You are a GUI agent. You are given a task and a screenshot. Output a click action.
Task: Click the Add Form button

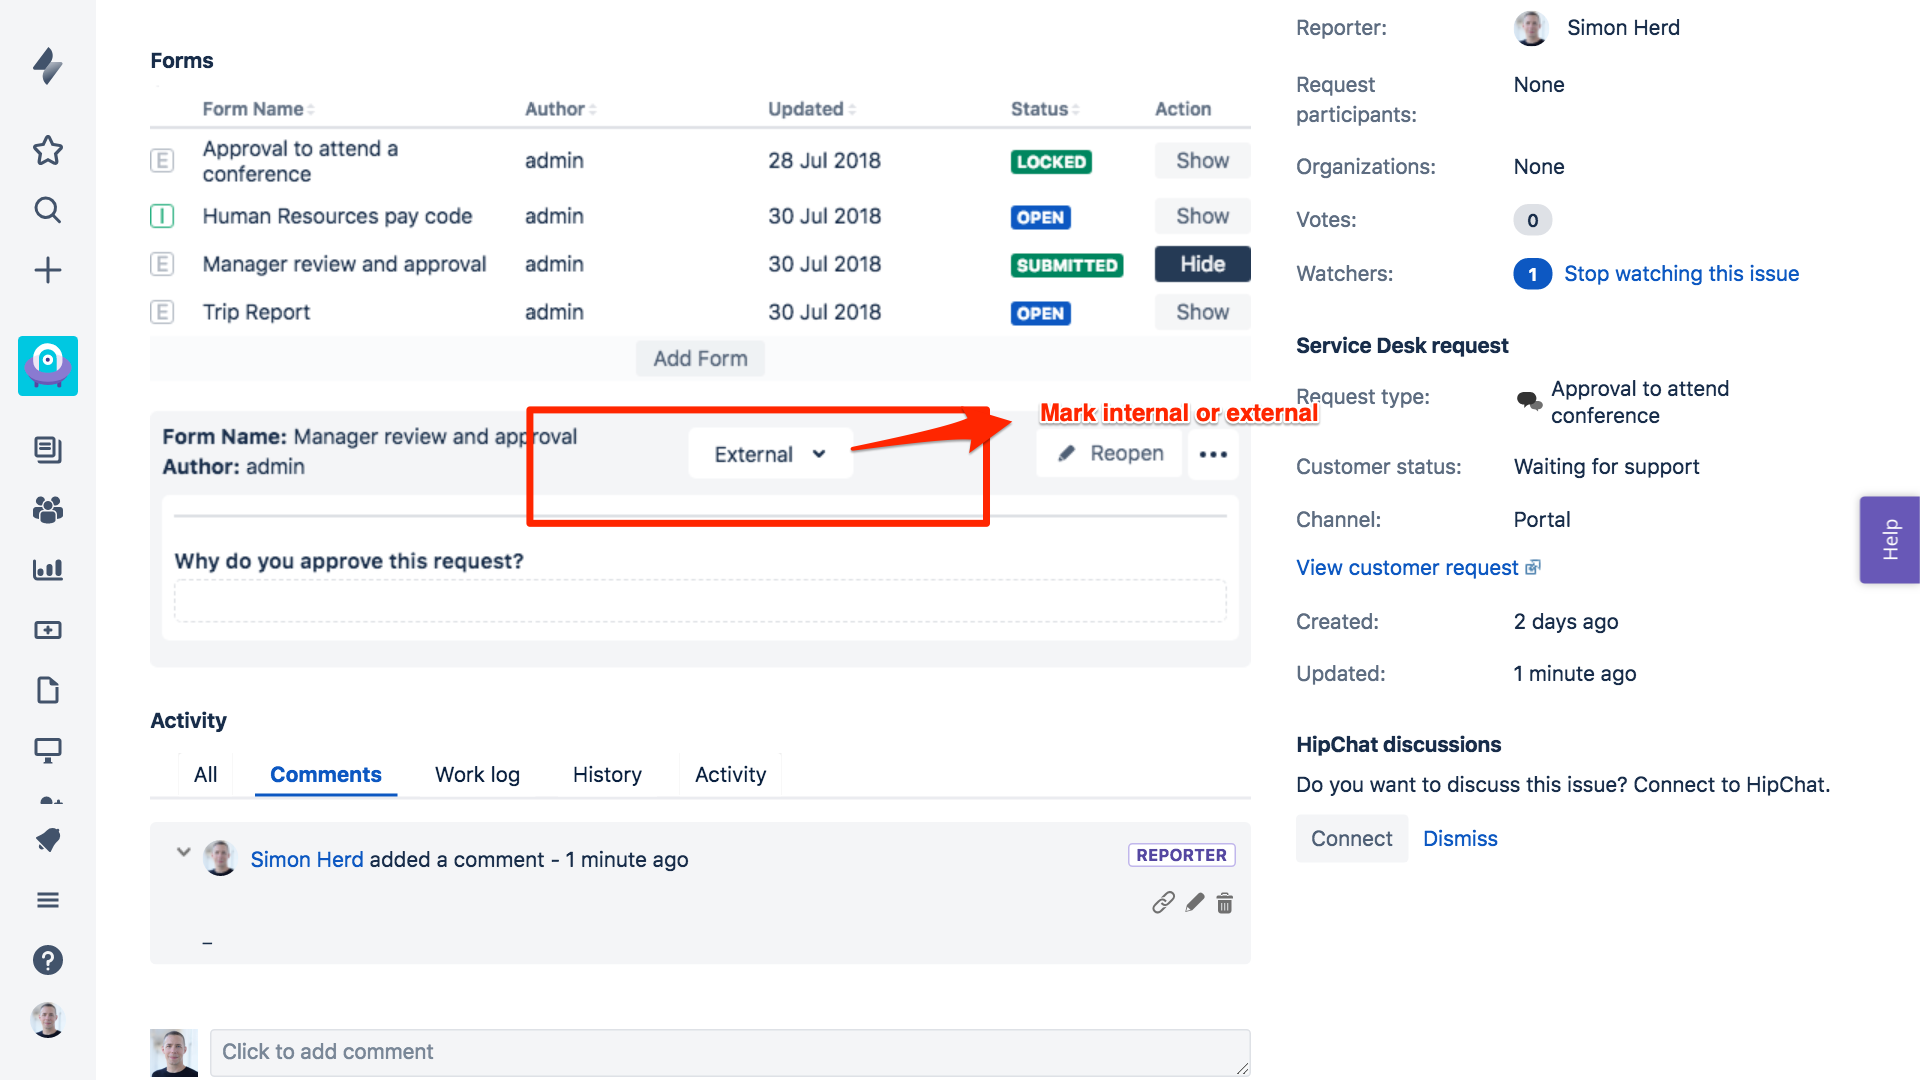click(x=700, y=358)
